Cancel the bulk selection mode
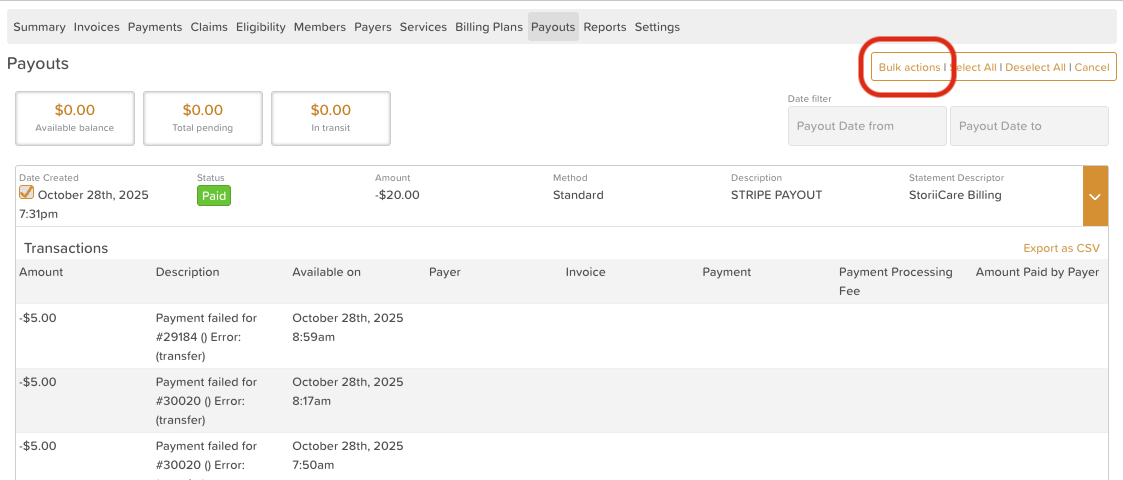Screen dimensions: 1123x480 point(1092,67)
